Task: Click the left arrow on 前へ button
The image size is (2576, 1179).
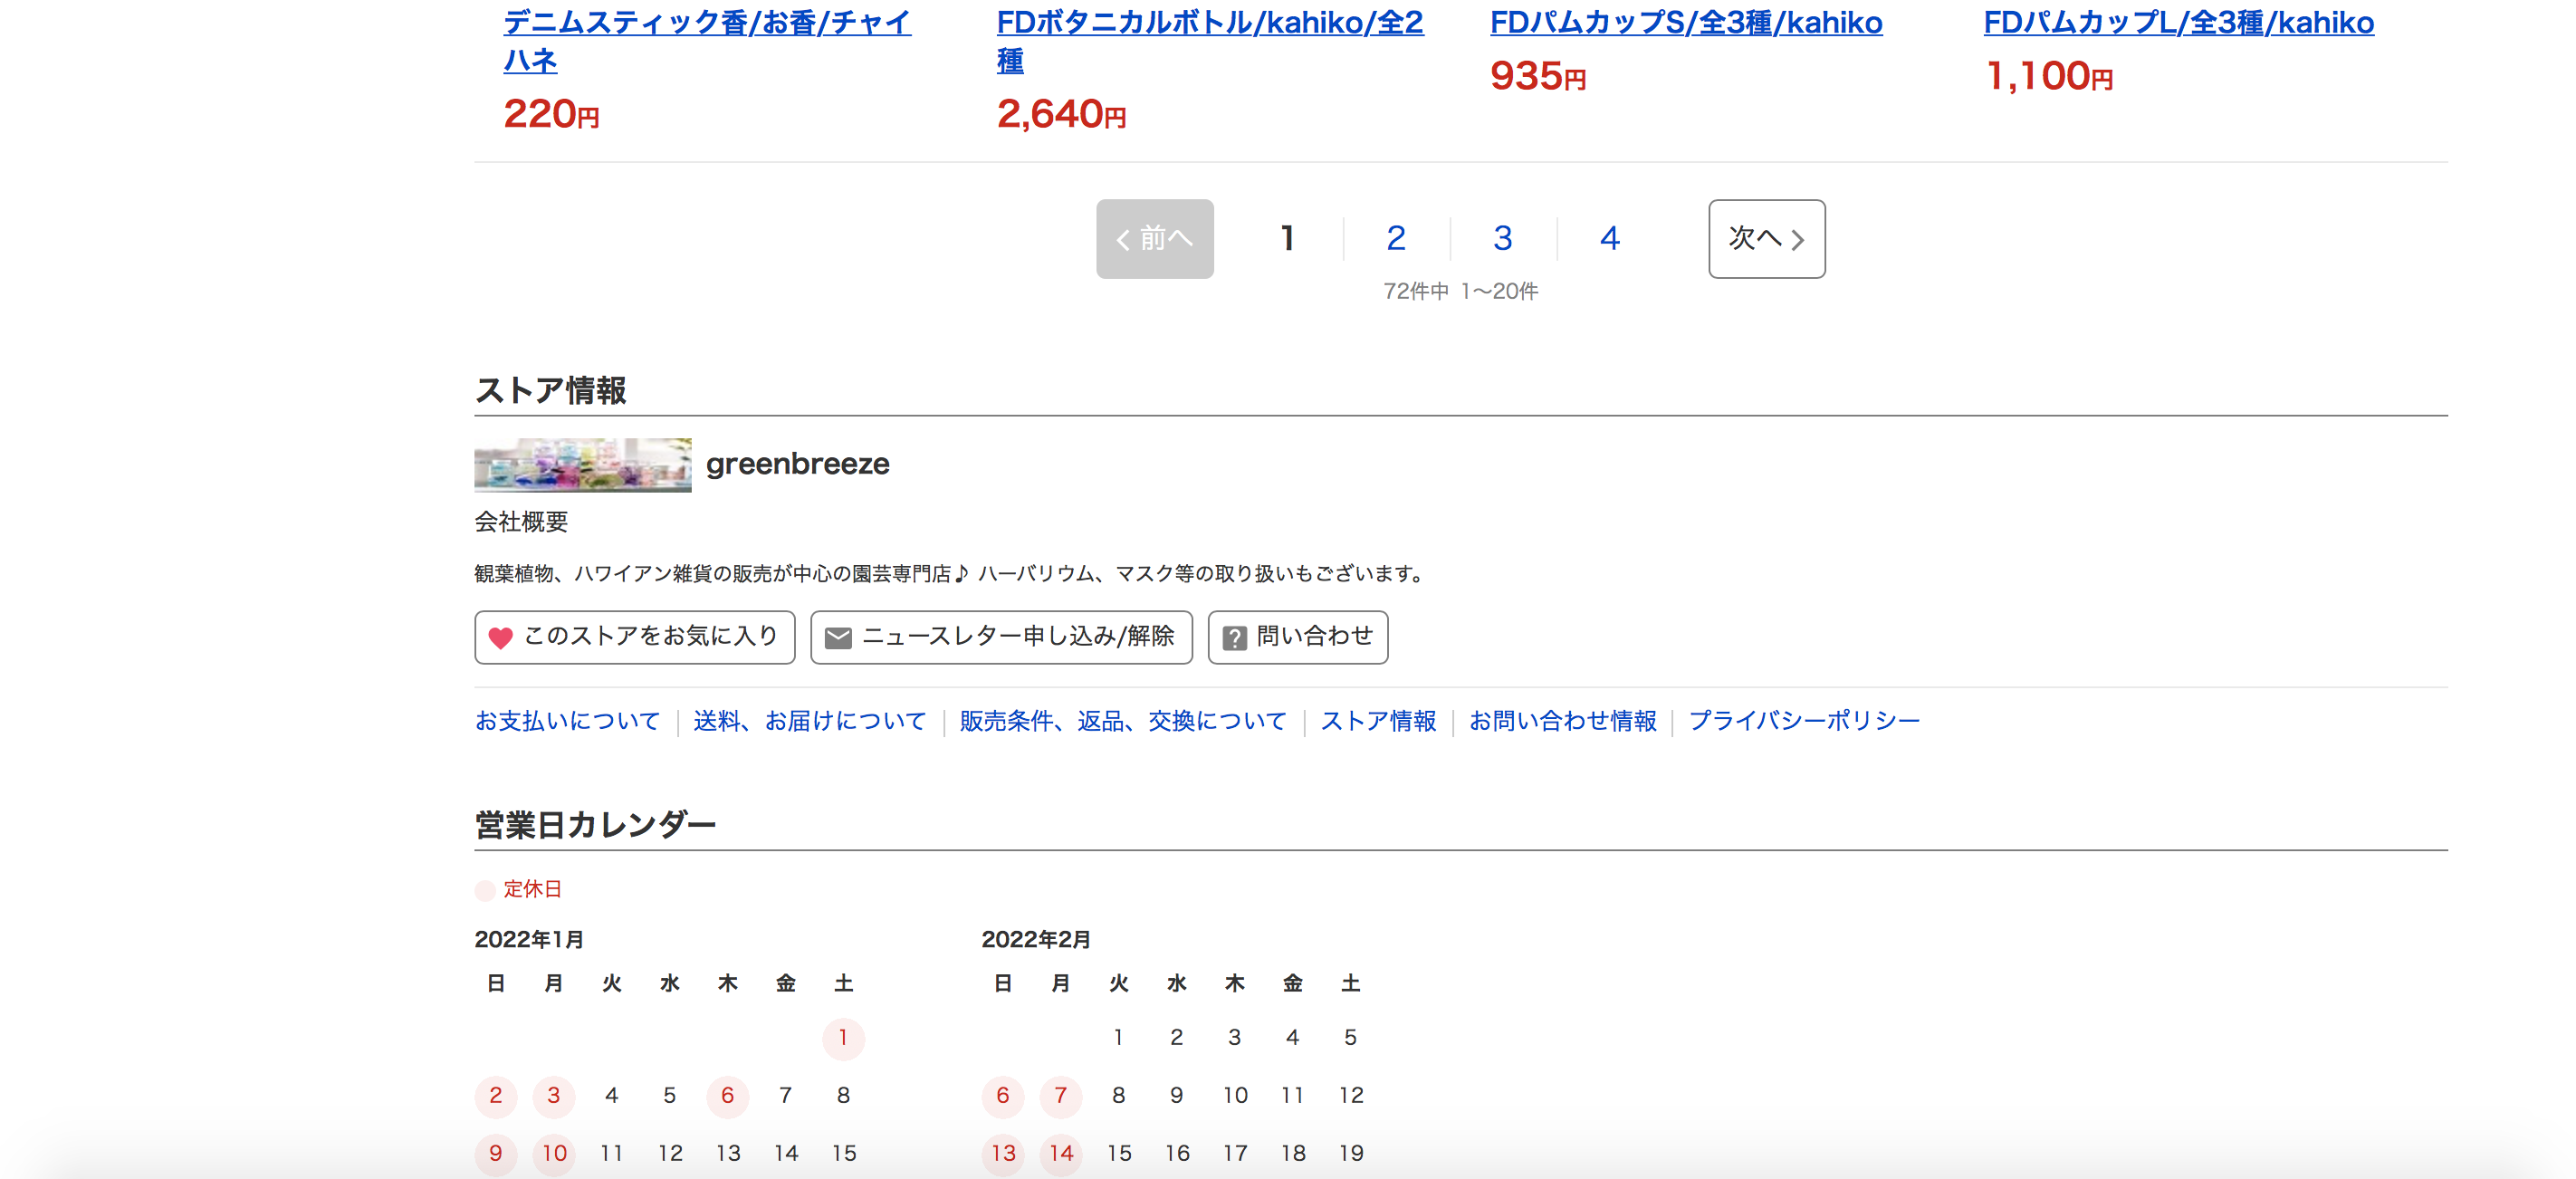Action: coord(1122,240)
